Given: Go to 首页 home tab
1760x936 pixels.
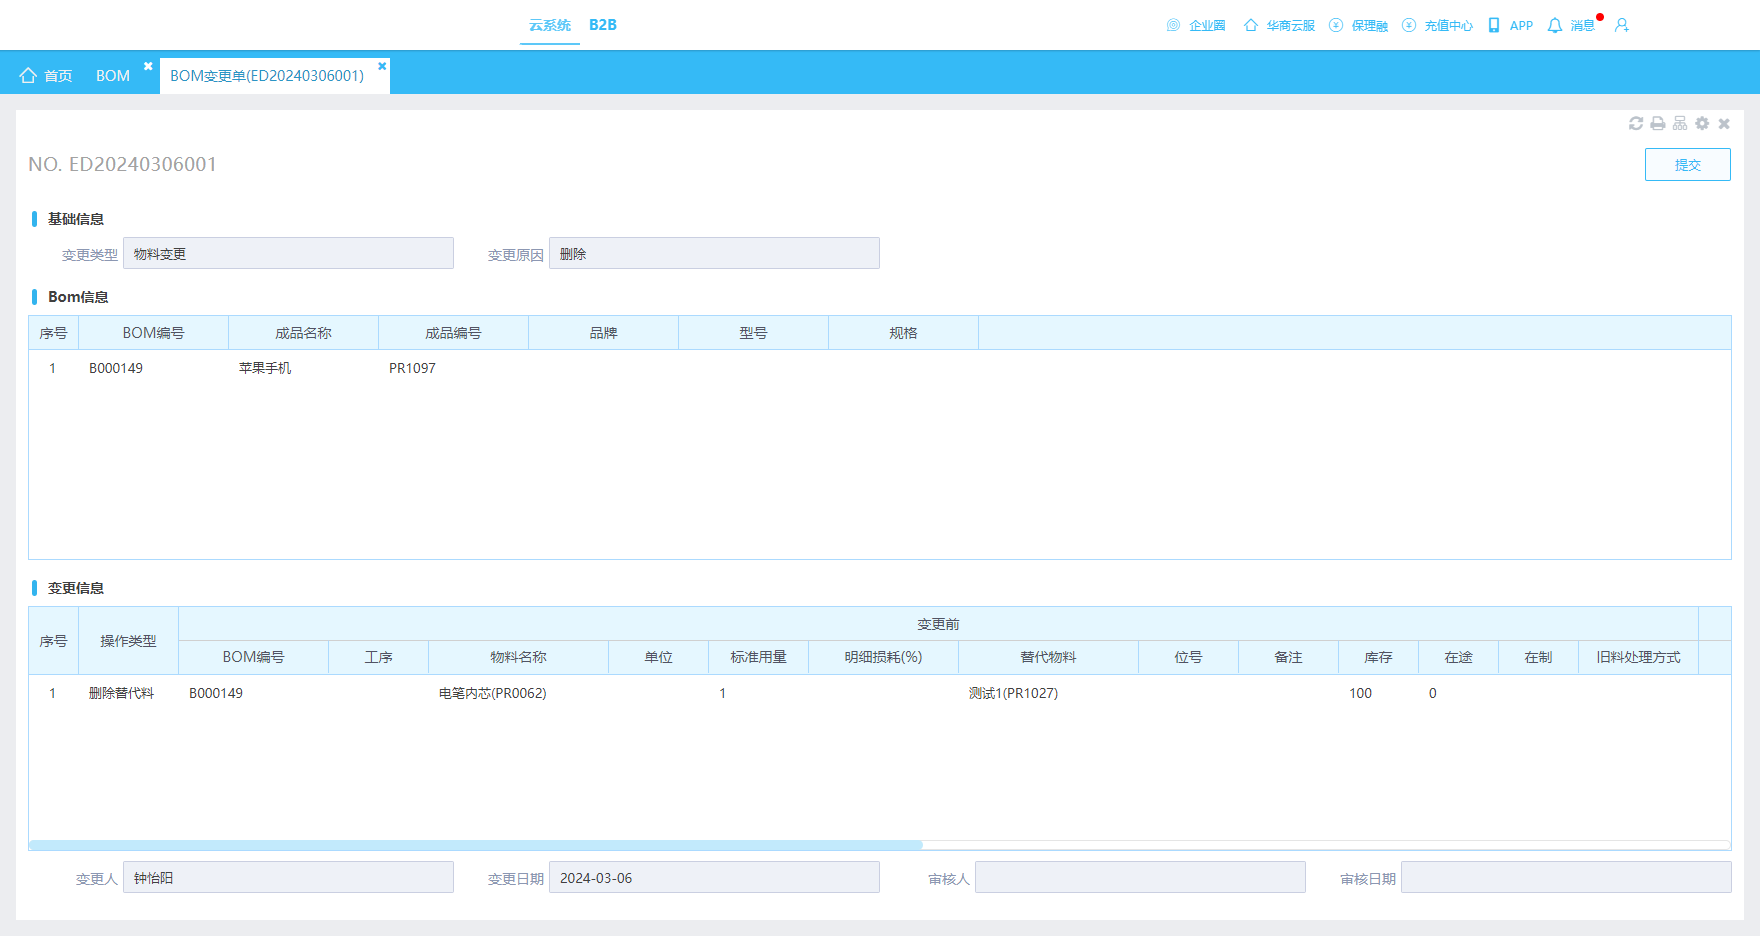Looking at the screenshot, I should click(x=46, y=76).
